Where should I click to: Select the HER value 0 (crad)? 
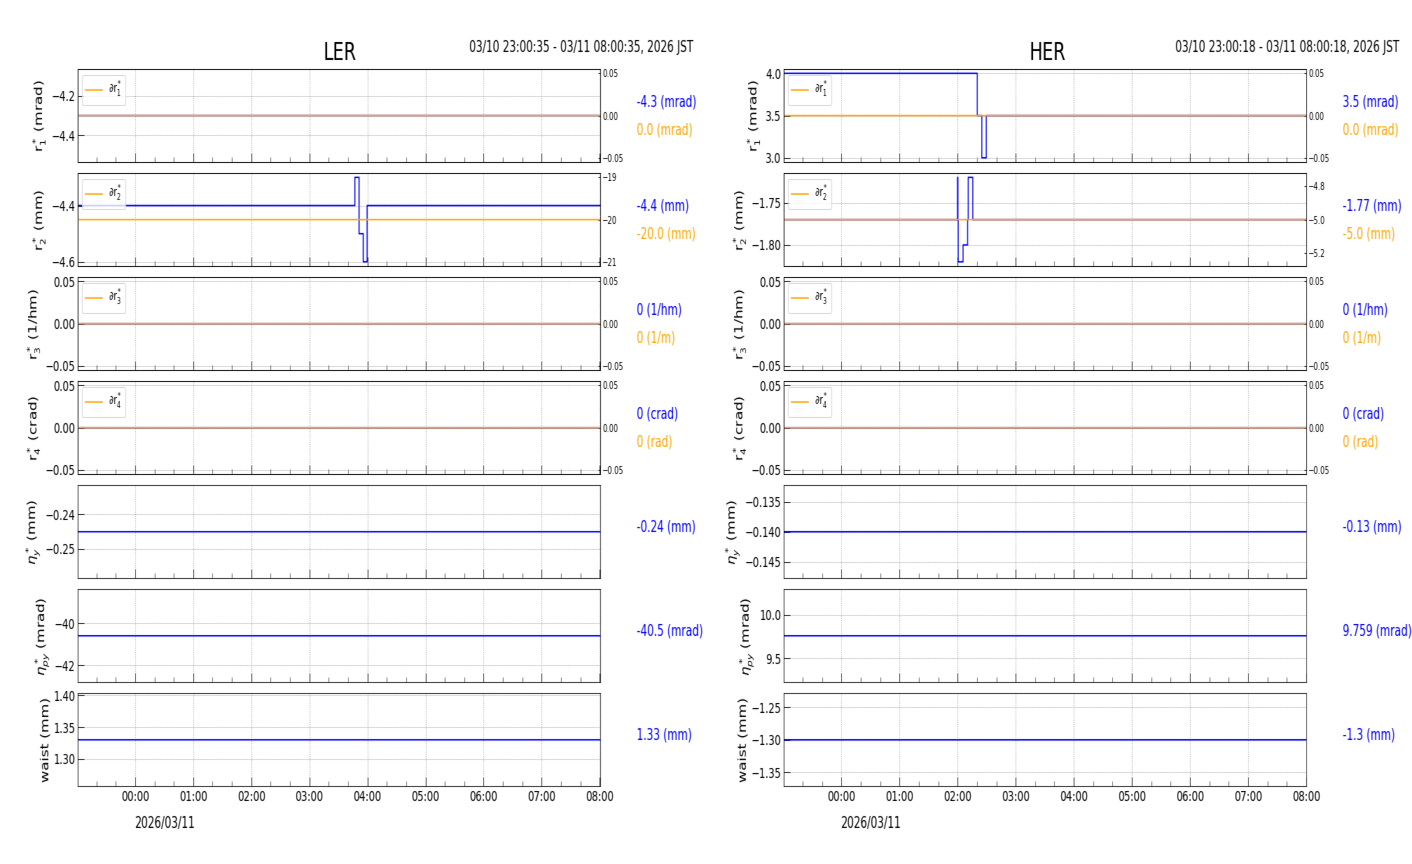coord(1363,414)
